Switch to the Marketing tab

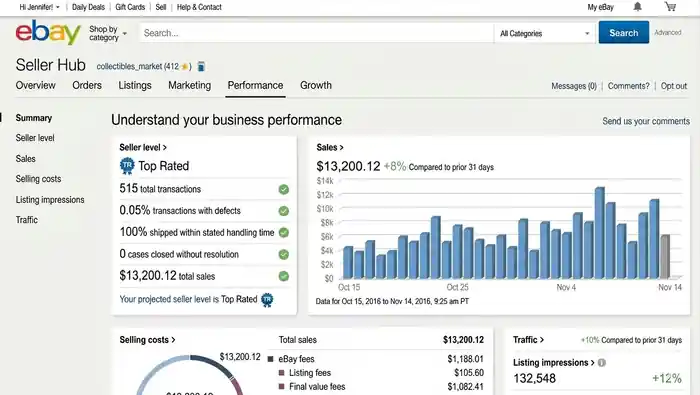189,85
